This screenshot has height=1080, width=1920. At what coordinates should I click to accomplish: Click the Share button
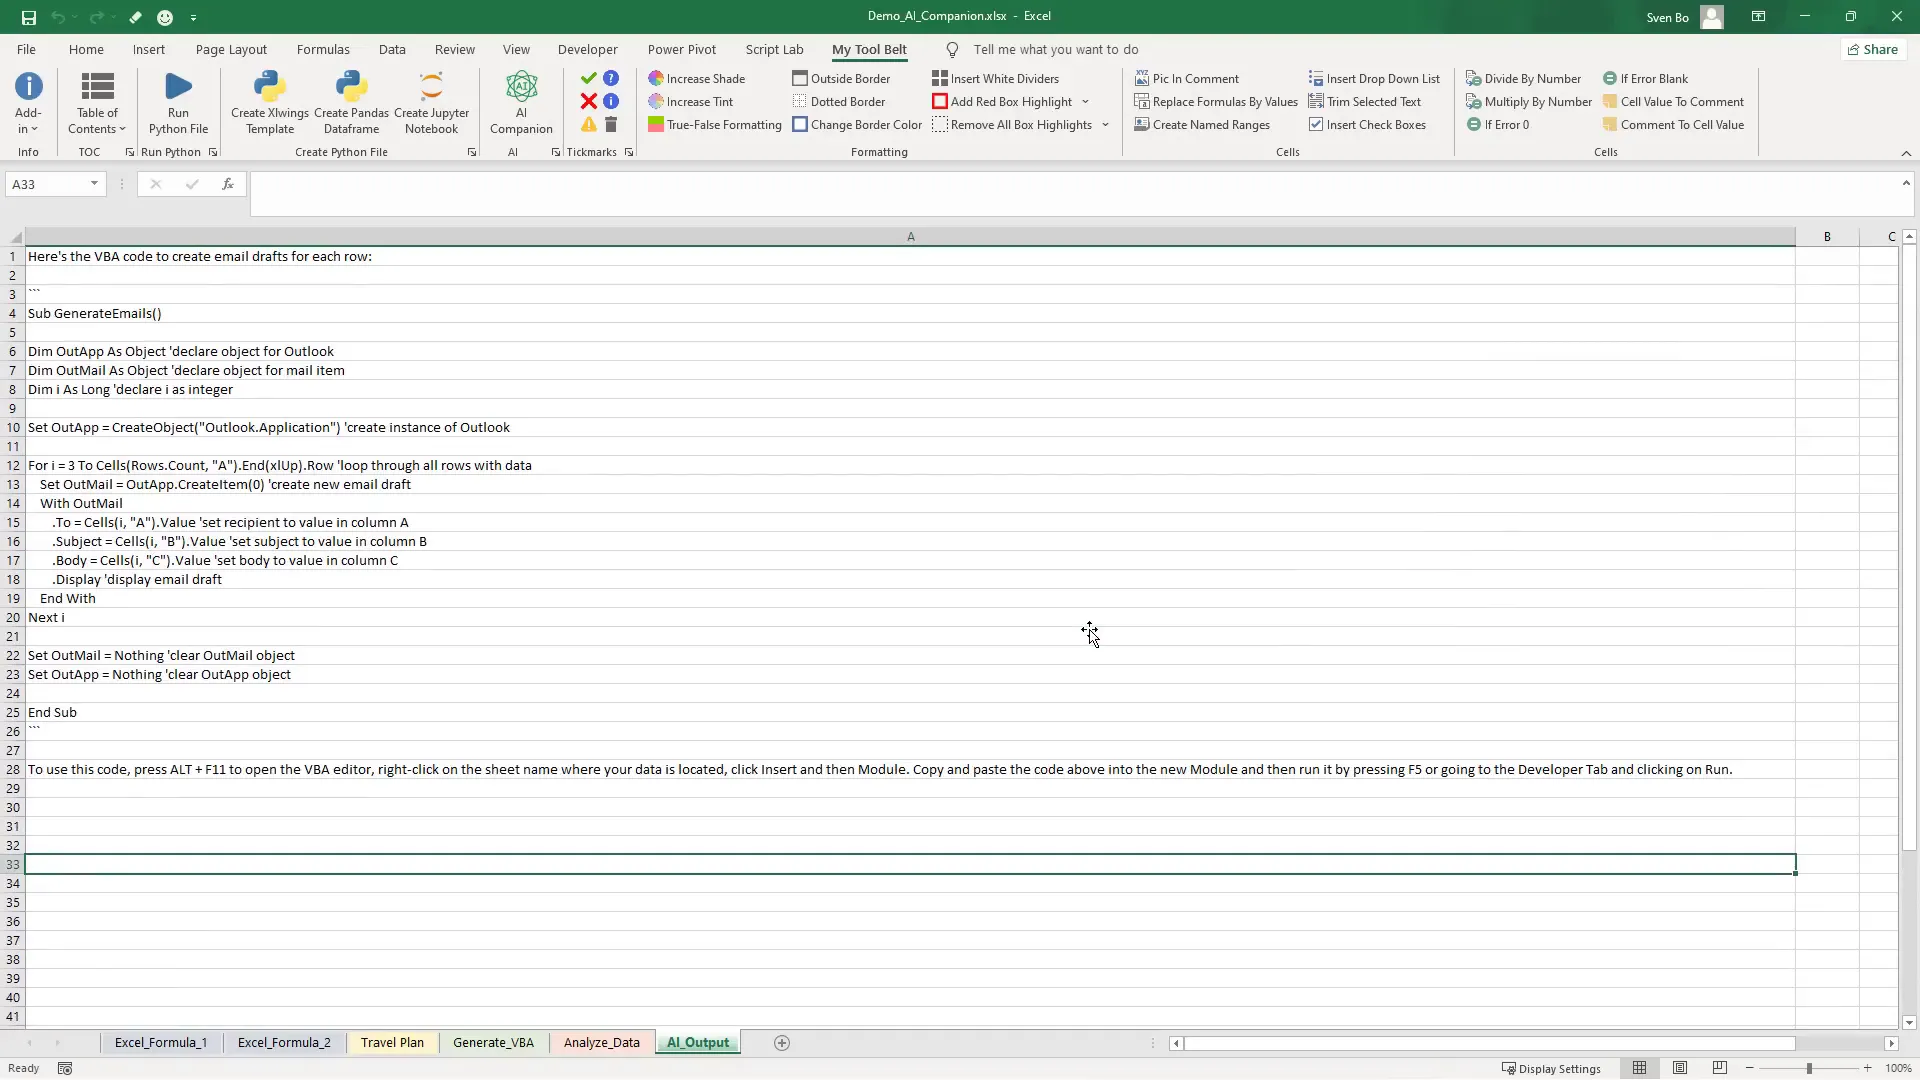tap(1874, 49)
